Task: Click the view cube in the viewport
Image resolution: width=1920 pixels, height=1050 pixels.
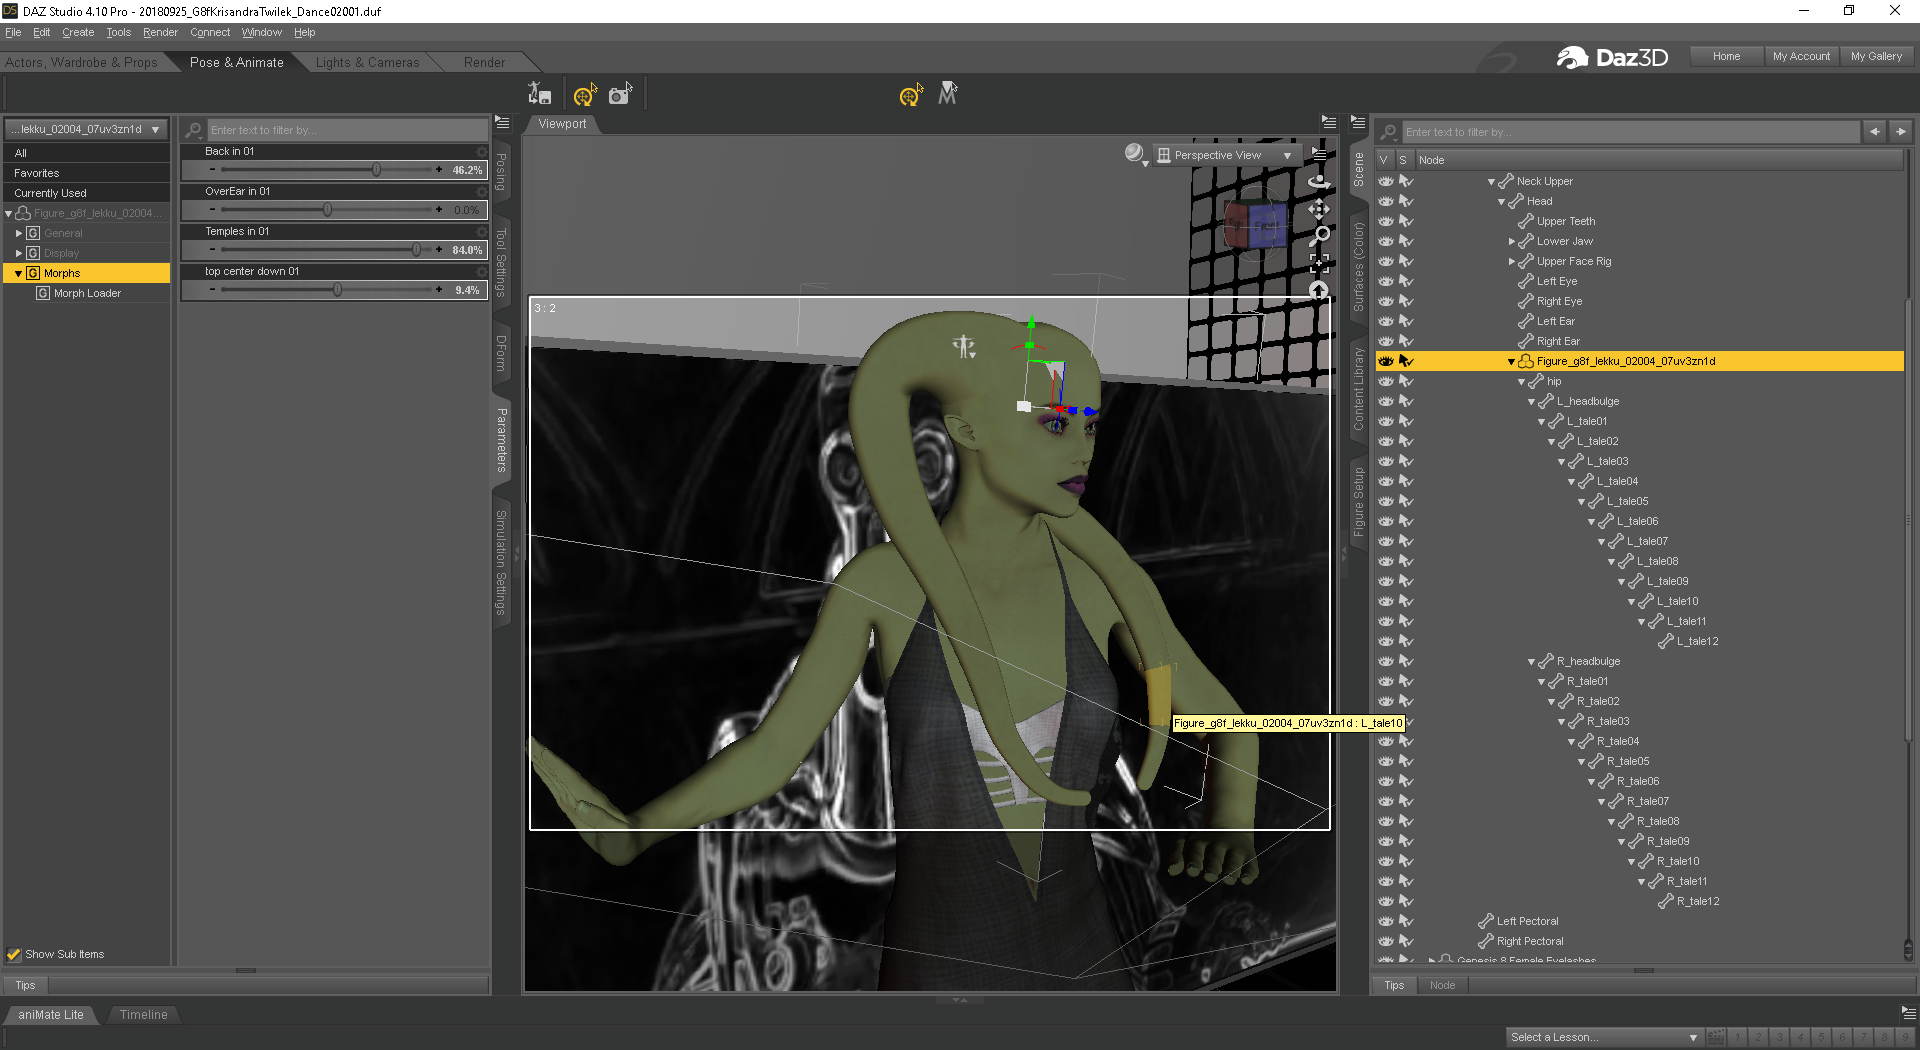Action: 1256,225
